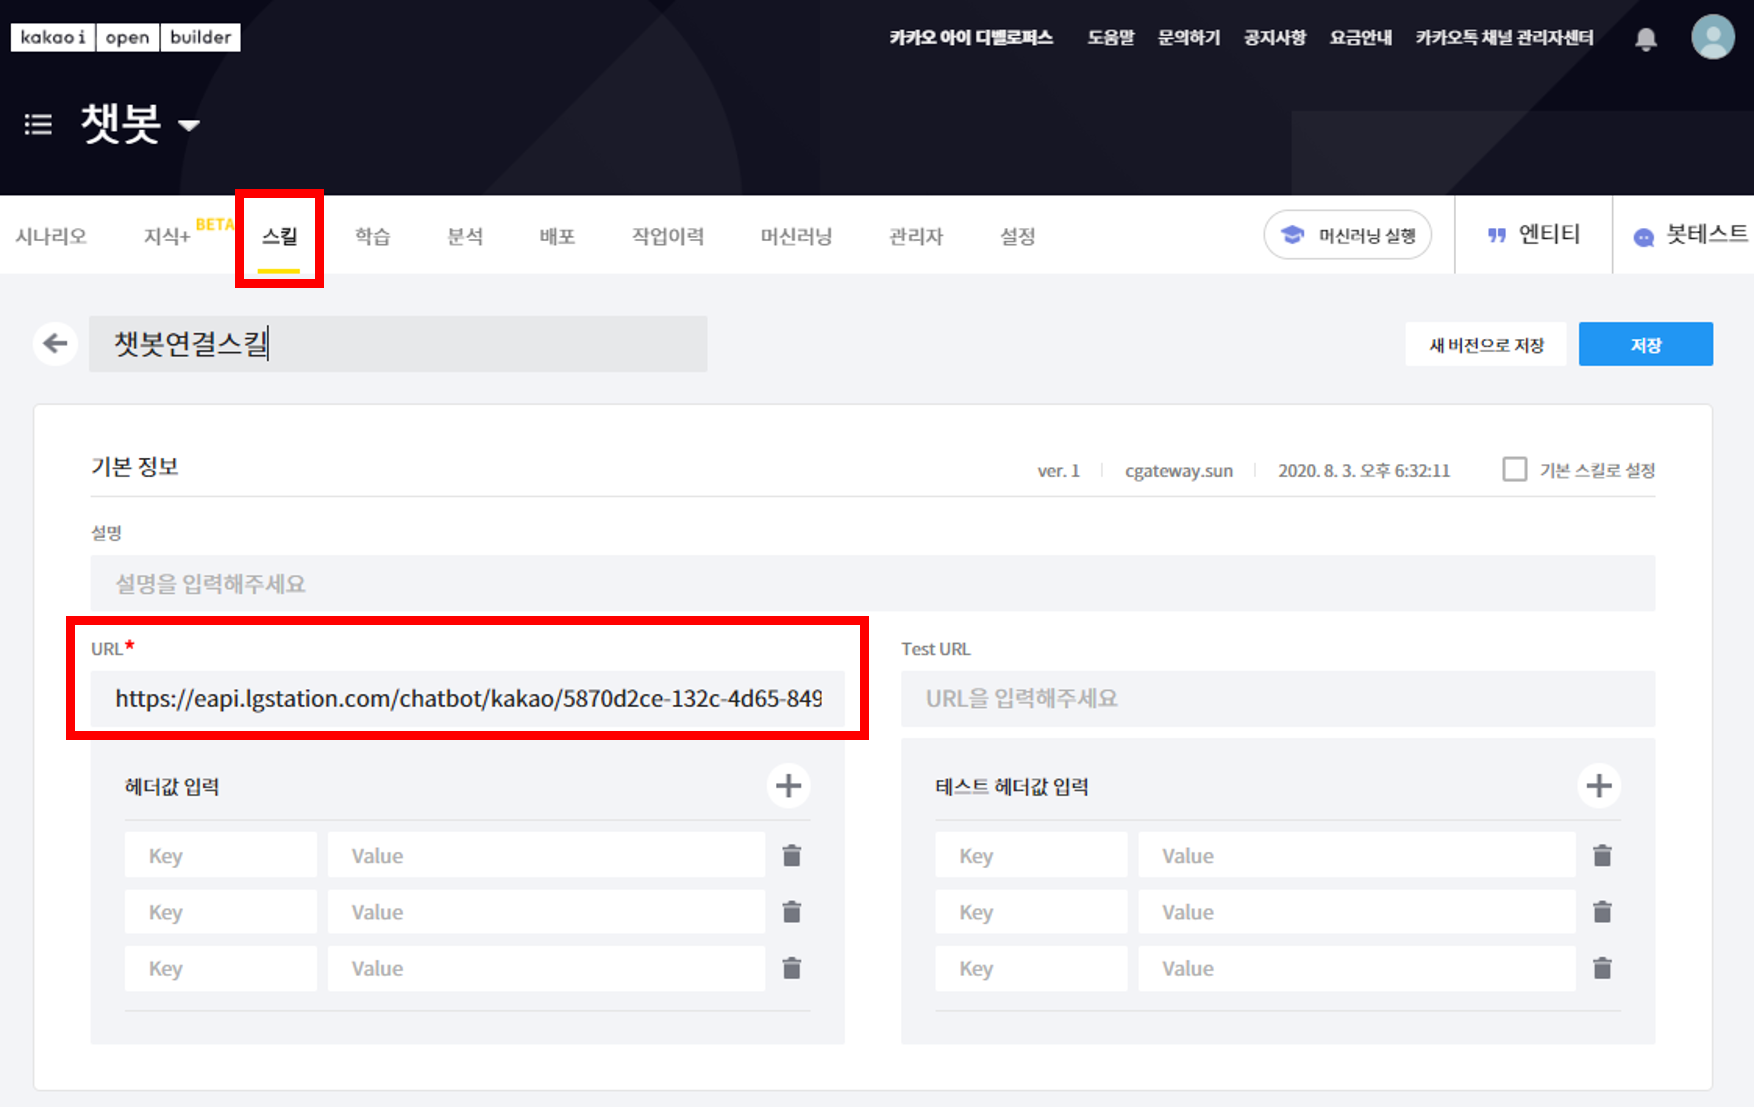Delete the first header key-value row
1754x1107 pixels.
click(x=791, y=856)
